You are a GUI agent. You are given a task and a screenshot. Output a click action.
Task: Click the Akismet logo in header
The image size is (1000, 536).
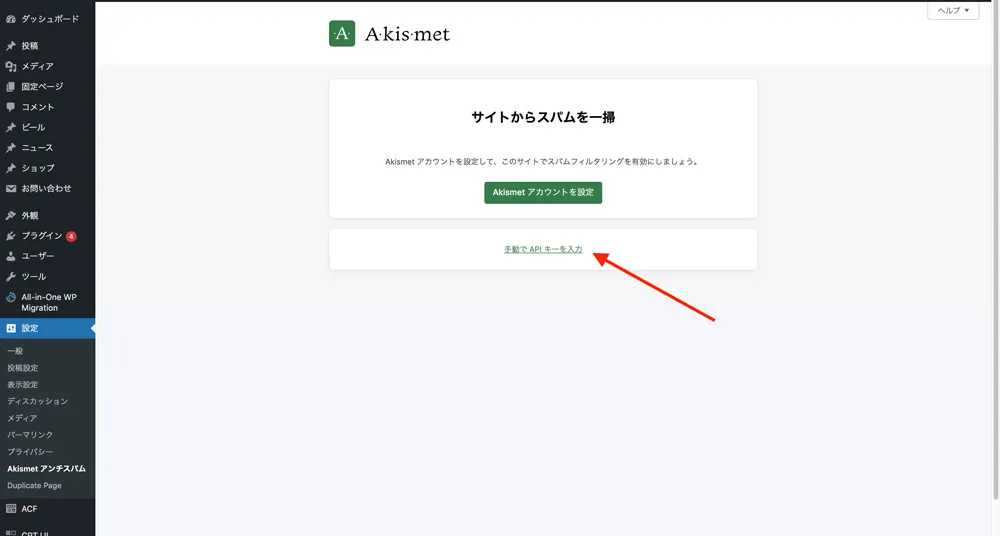coord(389,34)
